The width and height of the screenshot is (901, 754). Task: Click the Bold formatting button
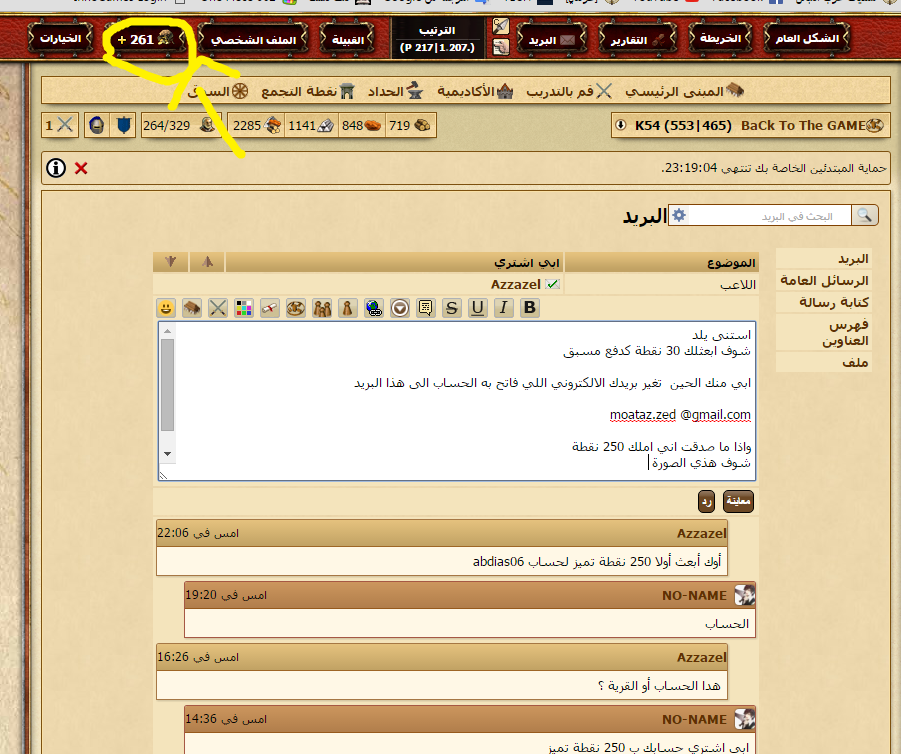coord(529,308)
